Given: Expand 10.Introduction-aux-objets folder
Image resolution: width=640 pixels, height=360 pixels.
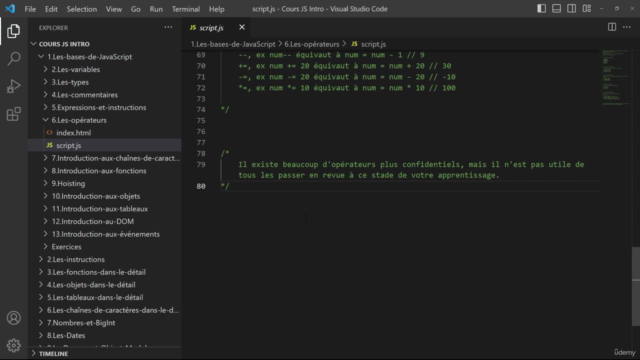Looking at the screenshot, I should coord(105,196).
